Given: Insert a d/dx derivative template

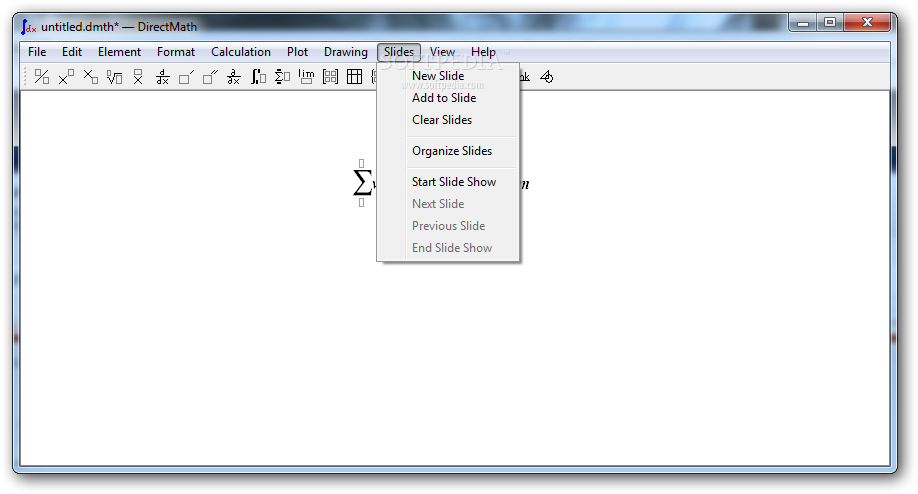Looking at the screenshot, I should (162, 77).
